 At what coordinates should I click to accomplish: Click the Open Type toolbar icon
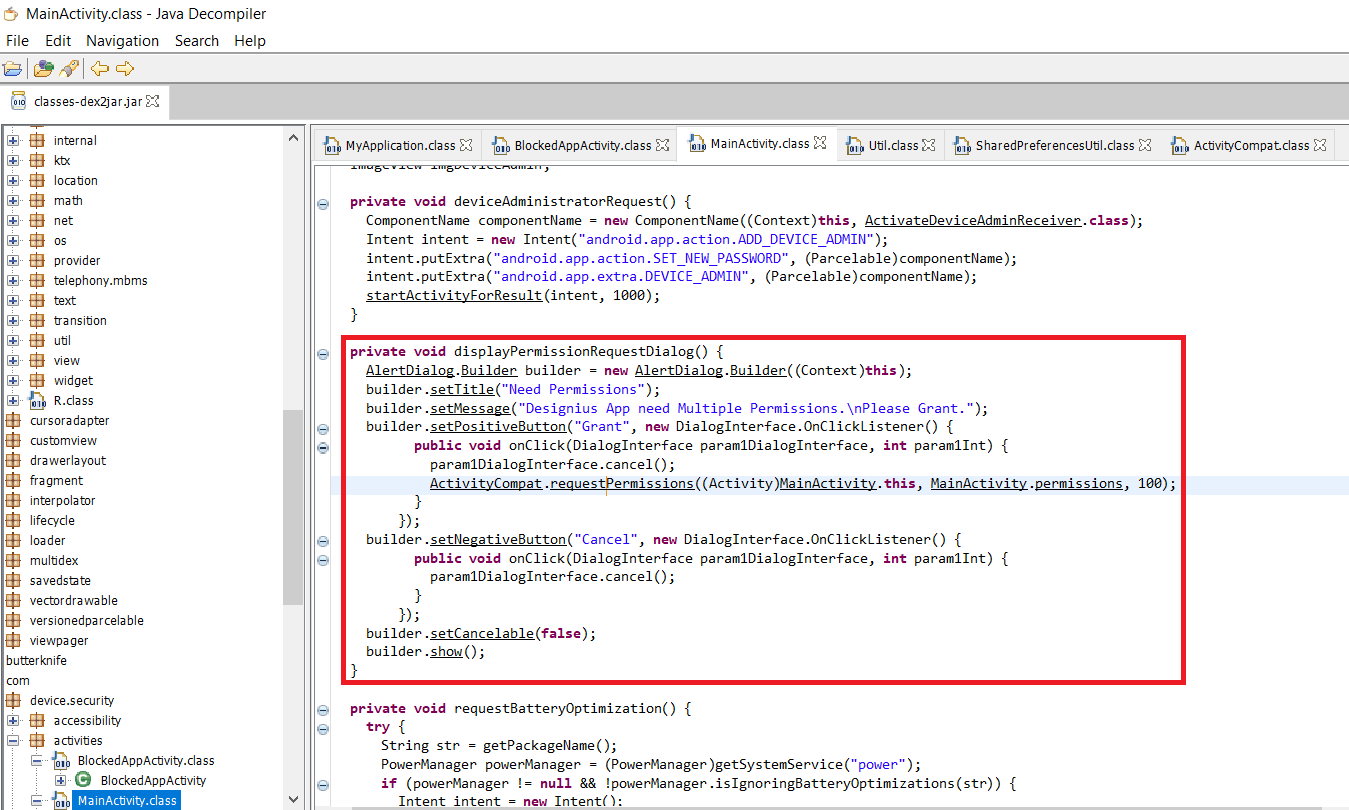pyautogui.click(x=43, y=69)
